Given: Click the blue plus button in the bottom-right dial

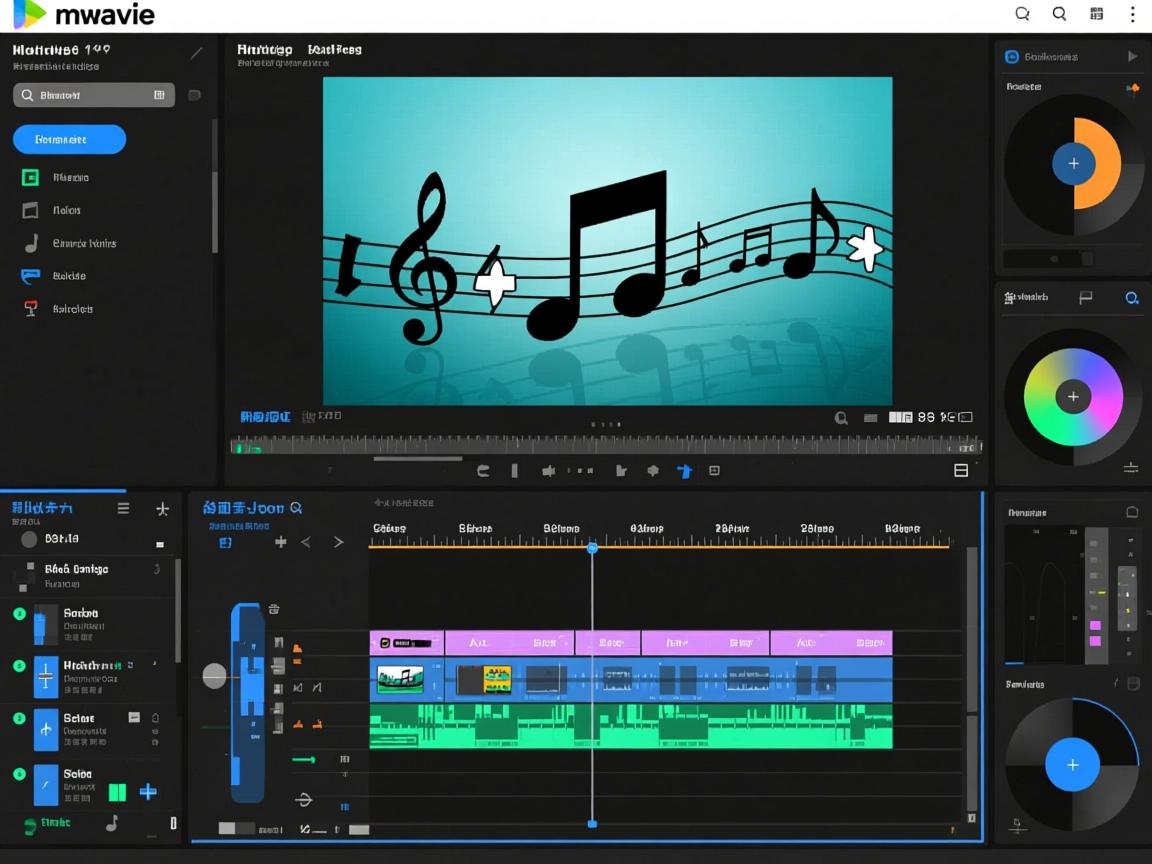Looking at the screenshot, I should [x=1072, y=765].
